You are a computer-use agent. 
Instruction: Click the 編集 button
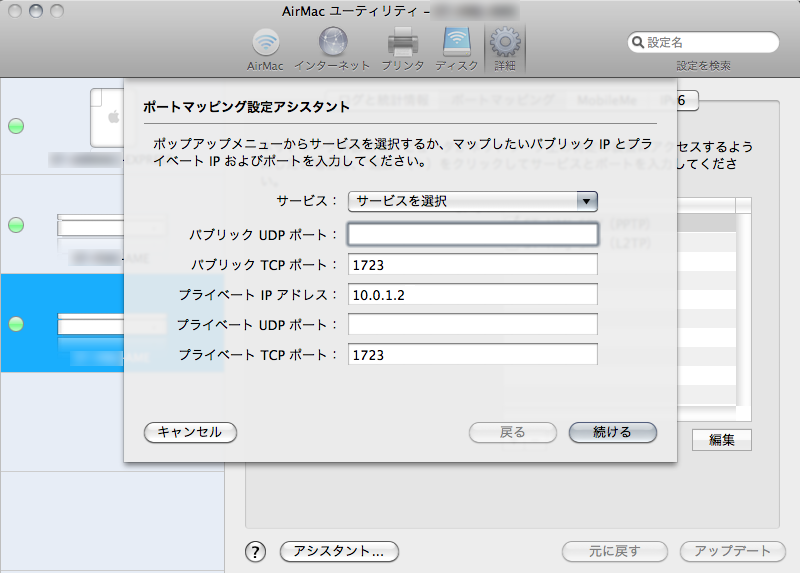[721, 440]
